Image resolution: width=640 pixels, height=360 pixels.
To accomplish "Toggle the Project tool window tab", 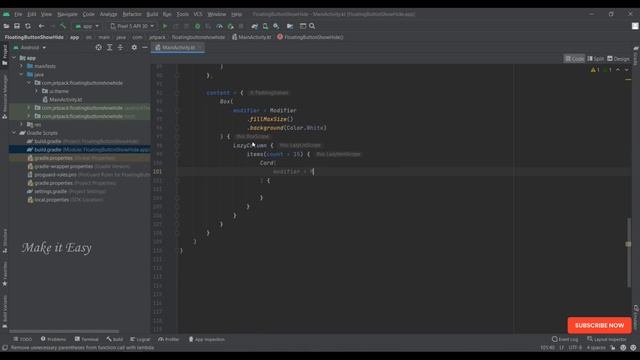I will pyautogui.click(x=4, y=55).
